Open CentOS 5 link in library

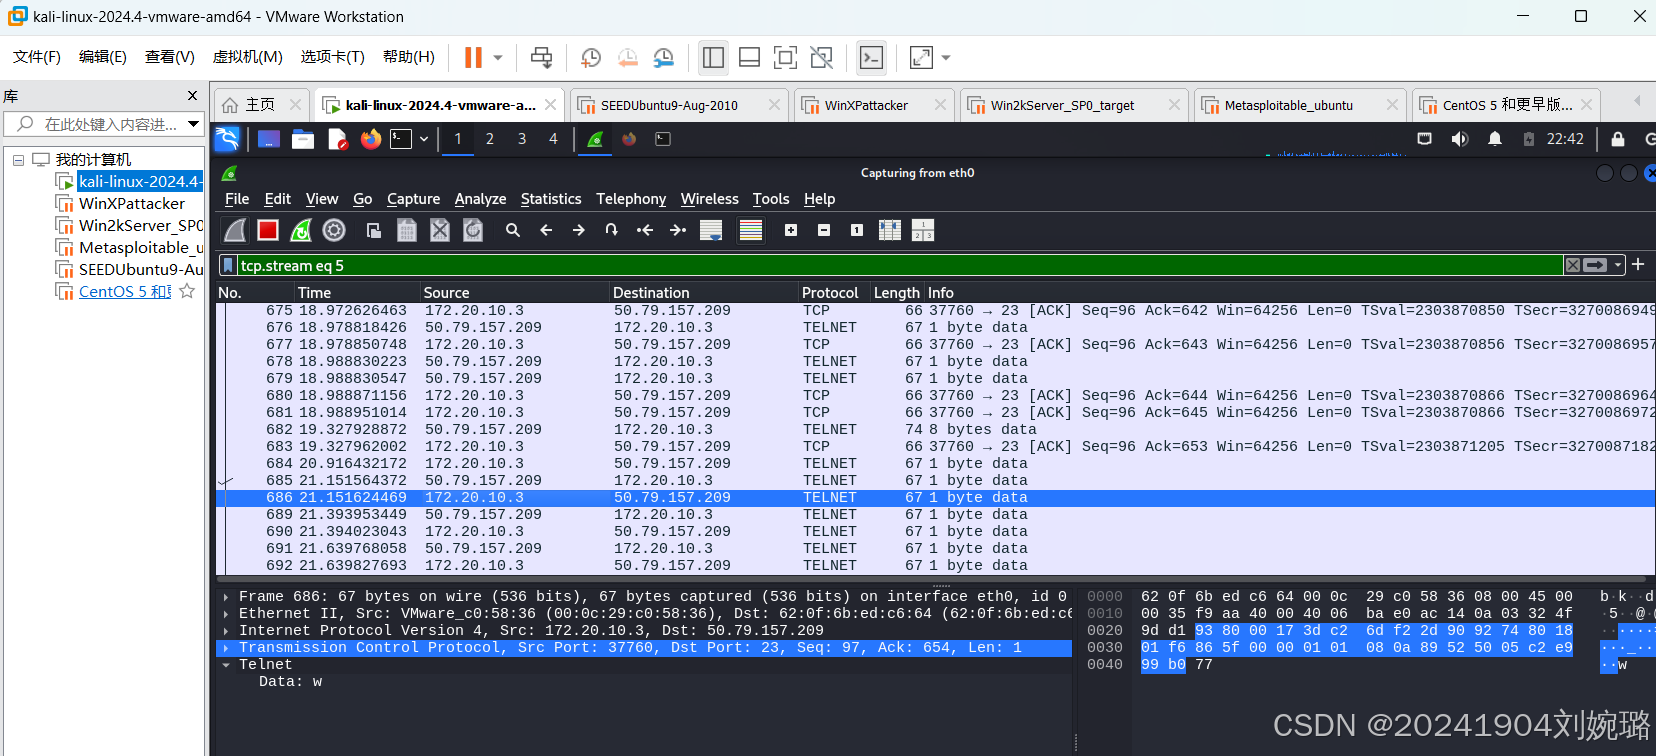click(125, 292)
